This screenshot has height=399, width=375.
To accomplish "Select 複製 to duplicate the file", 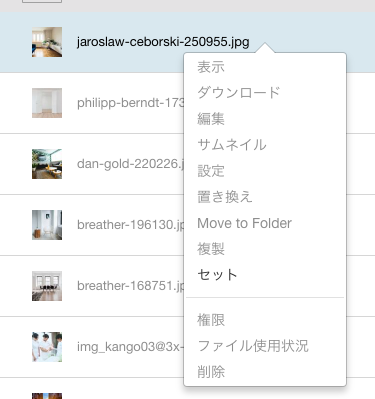I will 211,249.
